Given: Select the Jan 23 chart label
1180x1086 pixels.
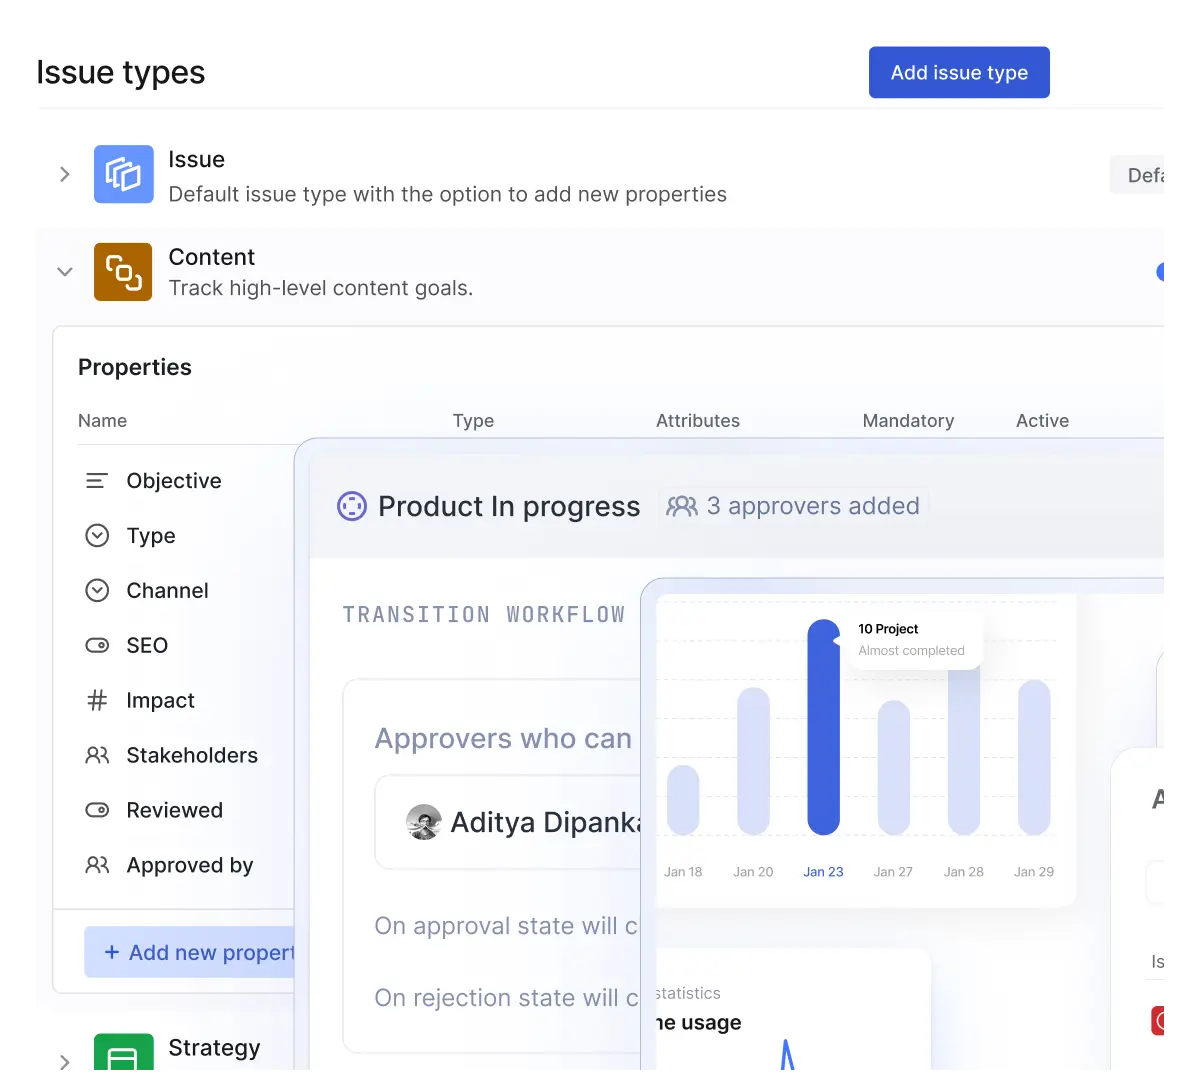Looking at the screenshot, I should pos(823,872).
